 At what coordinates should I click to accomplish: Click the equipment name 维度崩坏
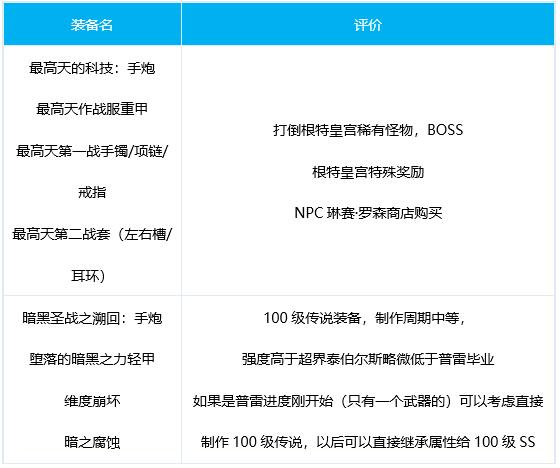[92, 401]
